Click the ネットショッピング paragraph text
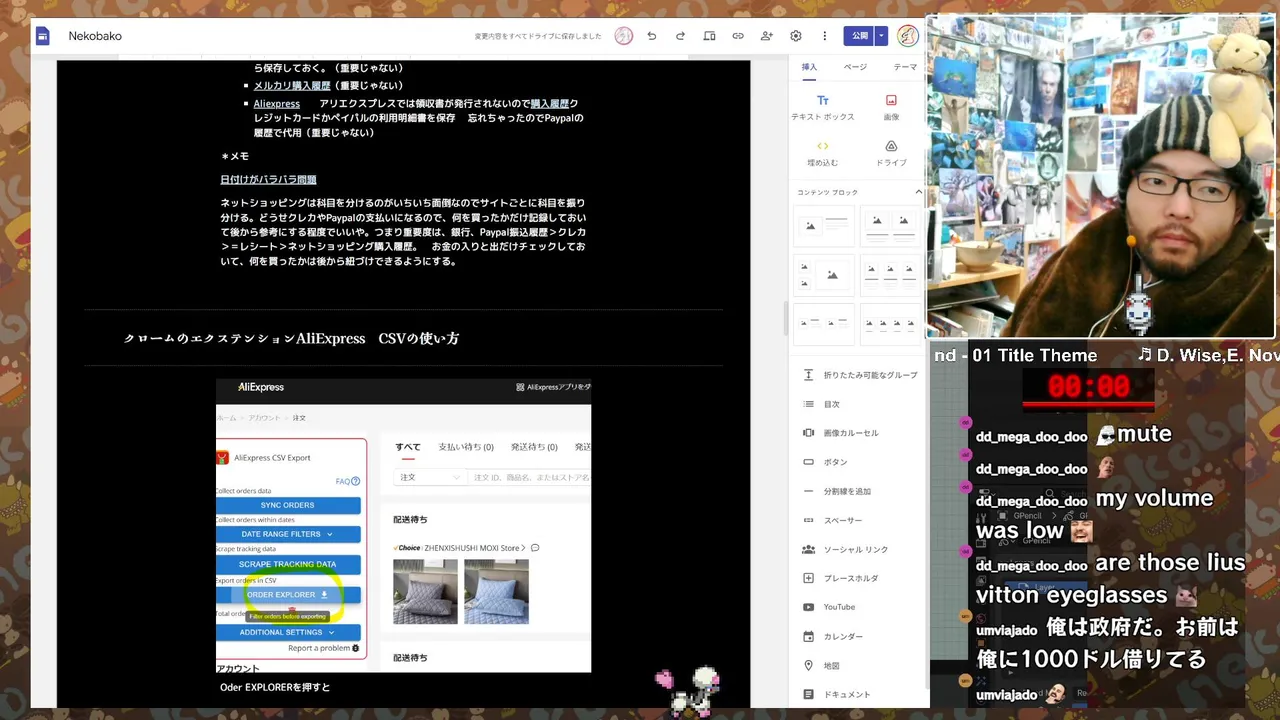The image size is (1280, 720). 403,232
